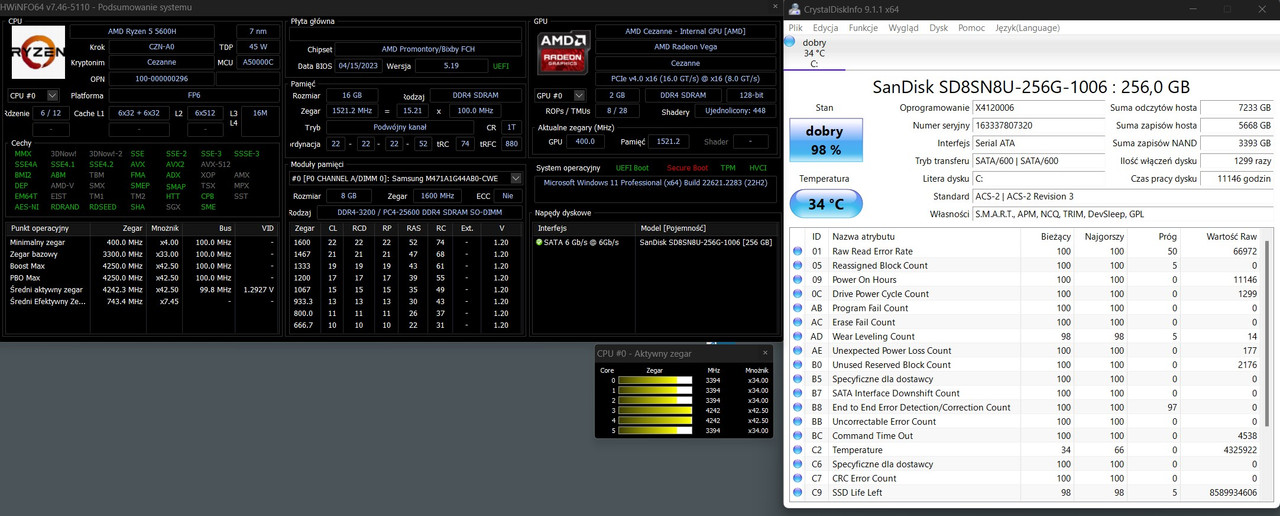The width and height of the screenshot is (1280, 516).
Task: Open the Wygląd menu
Action: [903, 28]
